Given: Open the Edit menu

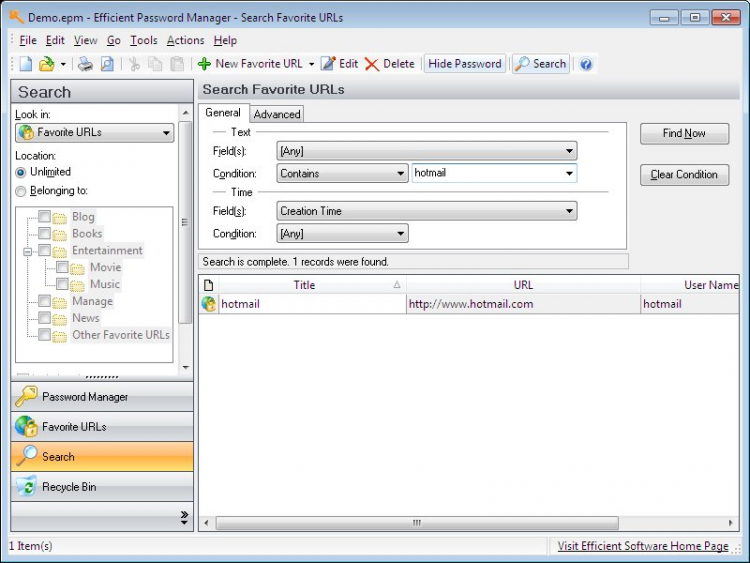Looking at the screenshot, I should tap(55, 40).
